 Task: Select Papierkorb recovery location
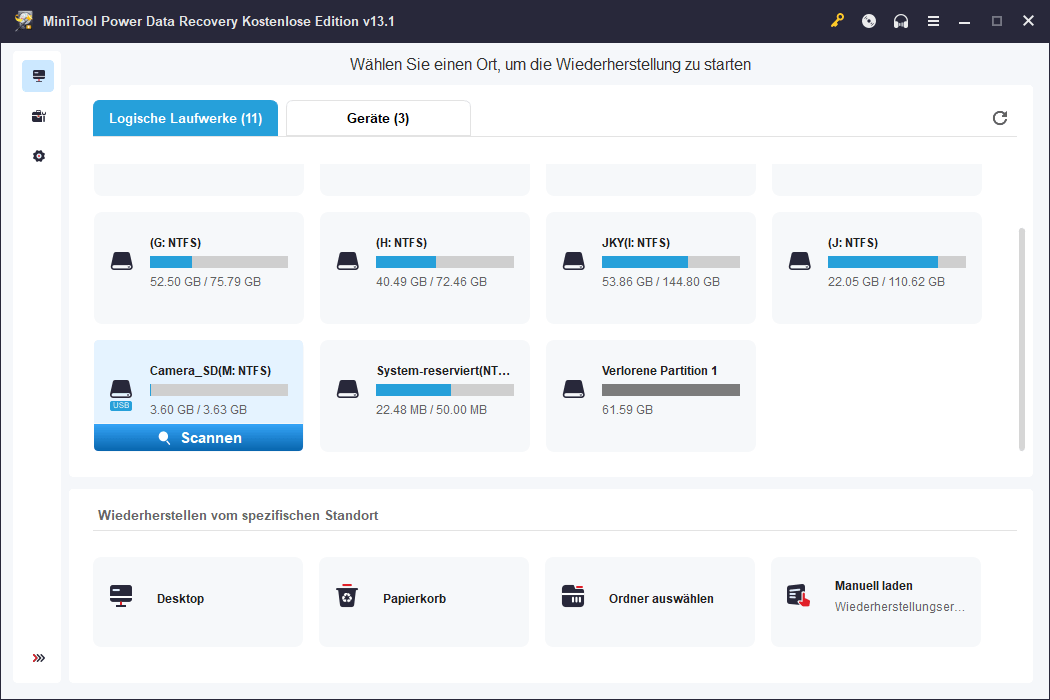(424, 602)
